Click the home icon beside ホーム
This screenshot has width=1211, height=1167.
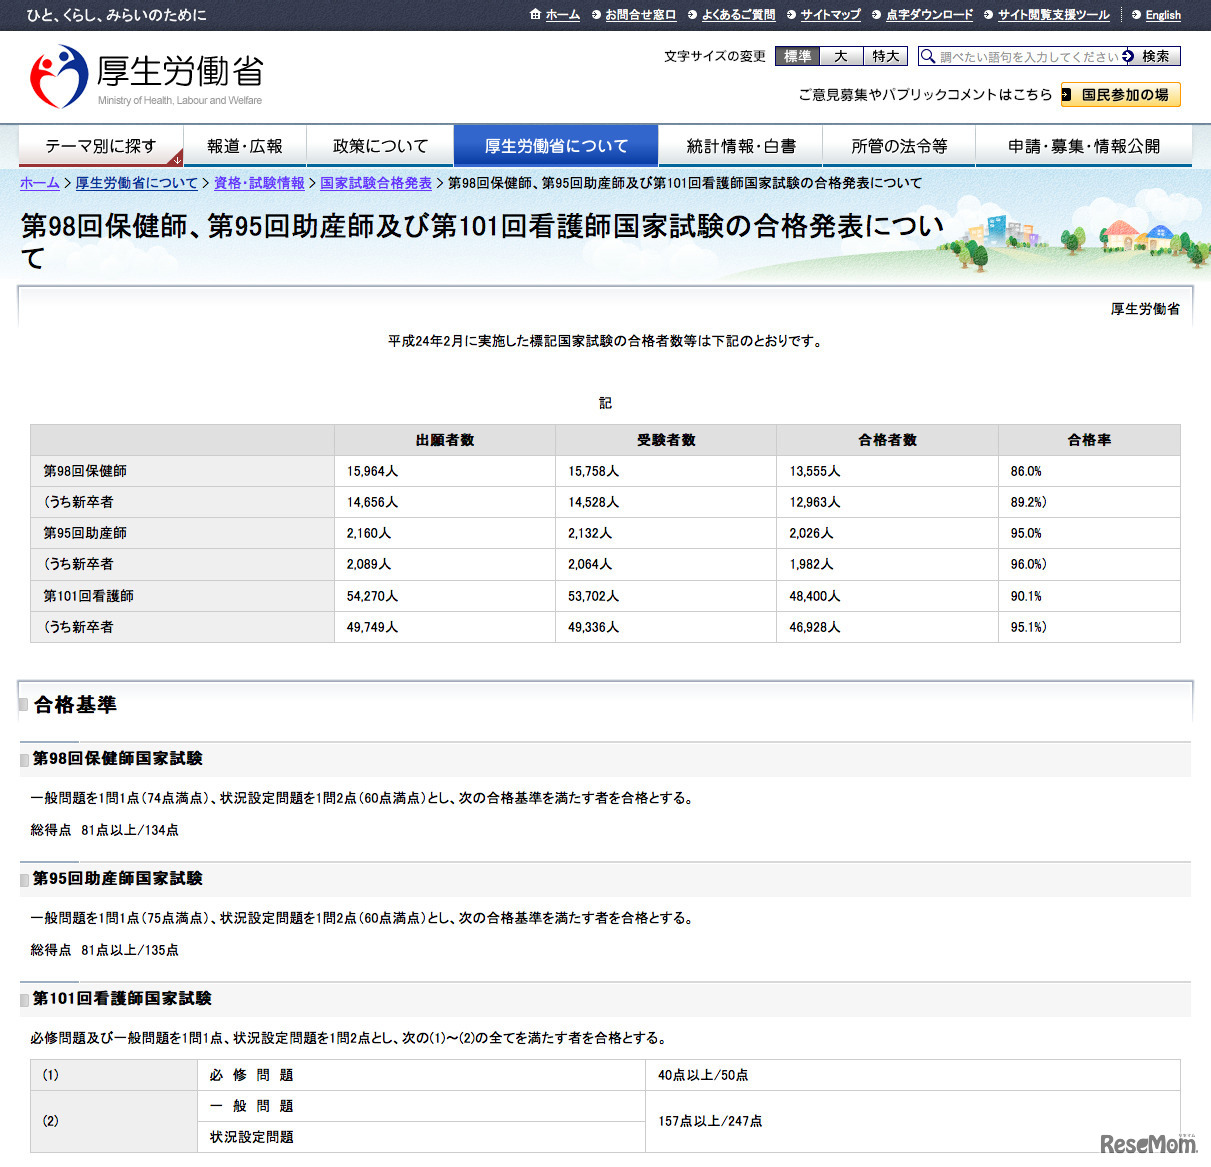535,15
